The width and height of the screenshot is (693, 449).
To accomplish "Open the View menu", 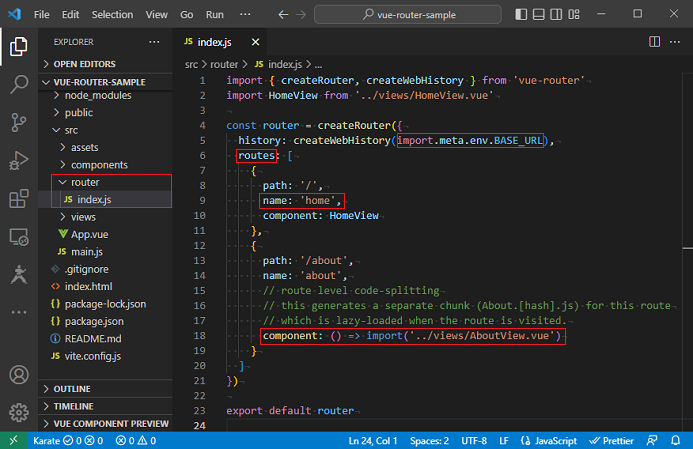I will [156, 15].
